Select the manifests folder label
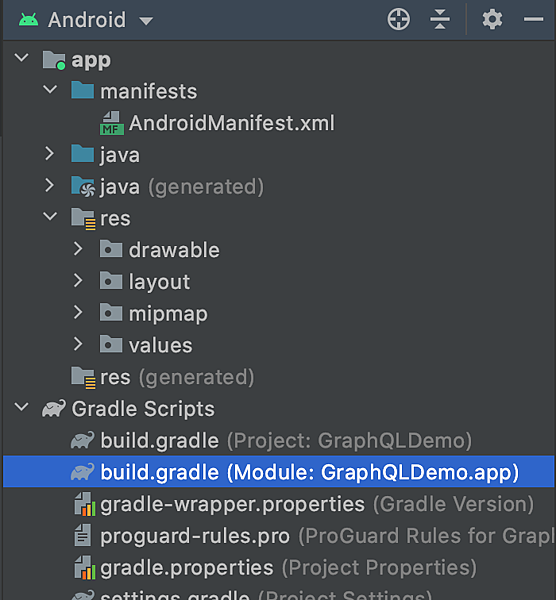The height and width of the screenshot is (600, 556). [x=148, y=92]
